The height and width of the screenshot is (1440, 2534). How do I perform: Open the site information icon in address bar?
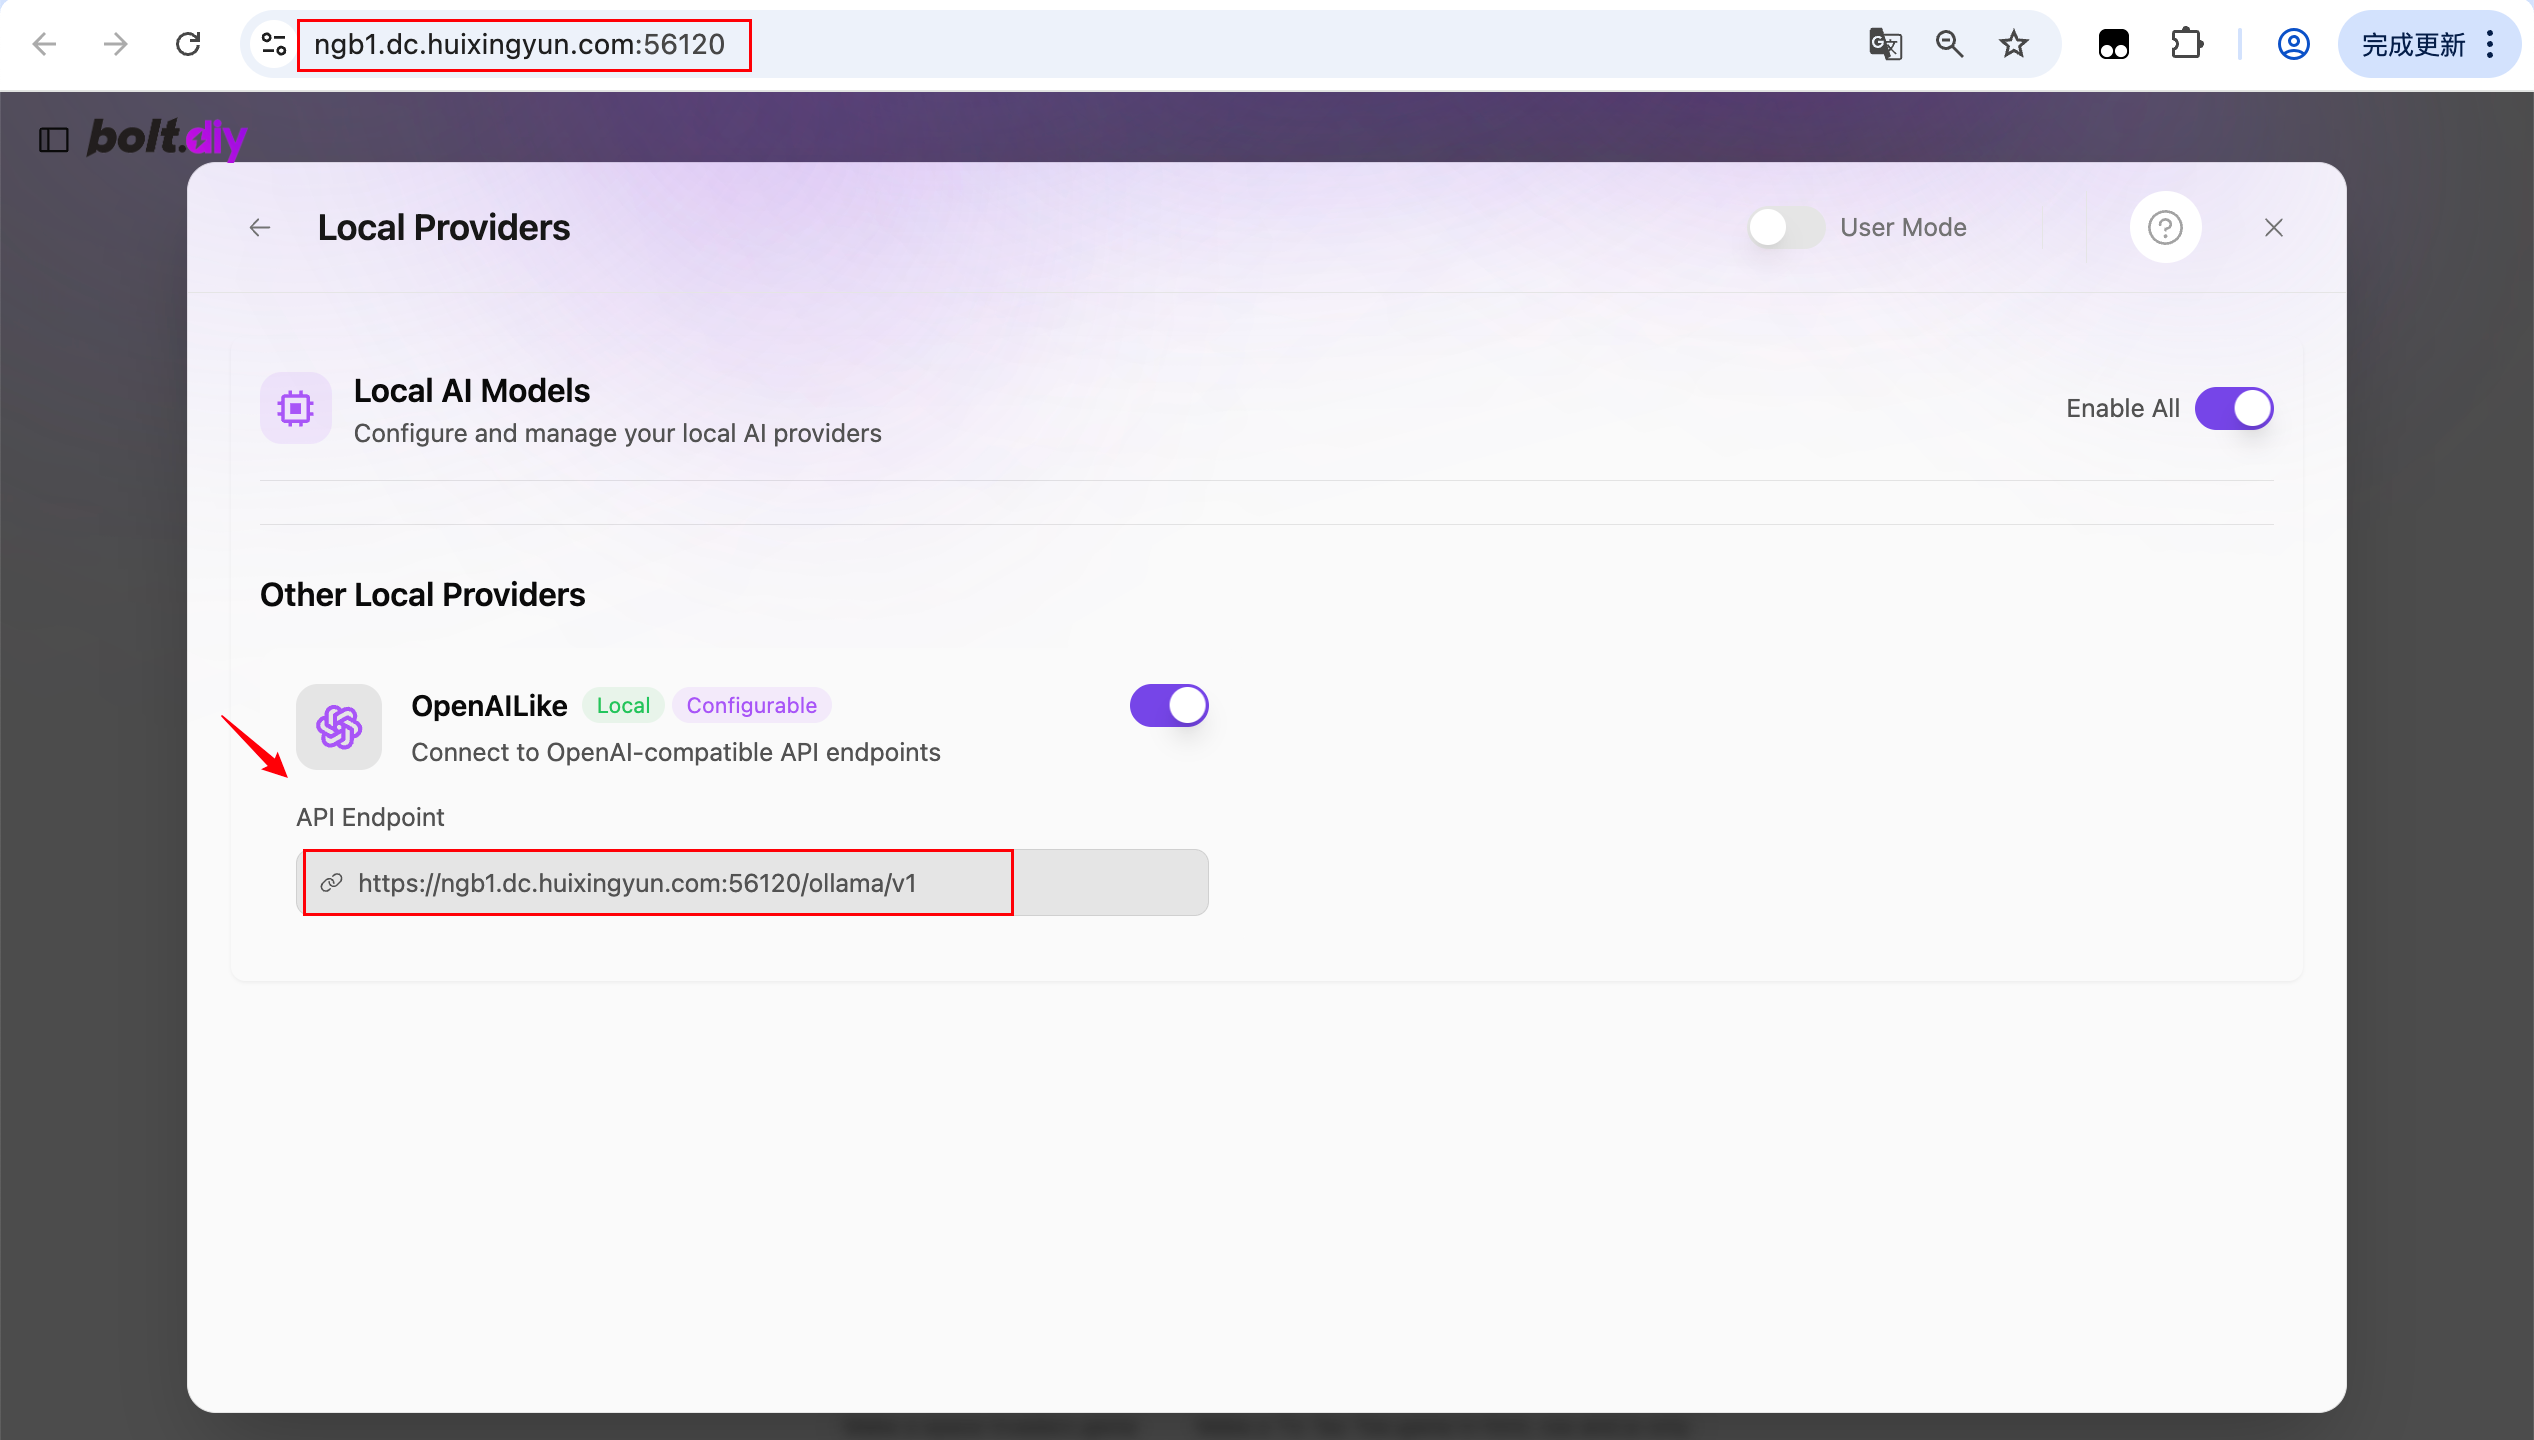tap(273, 44)
